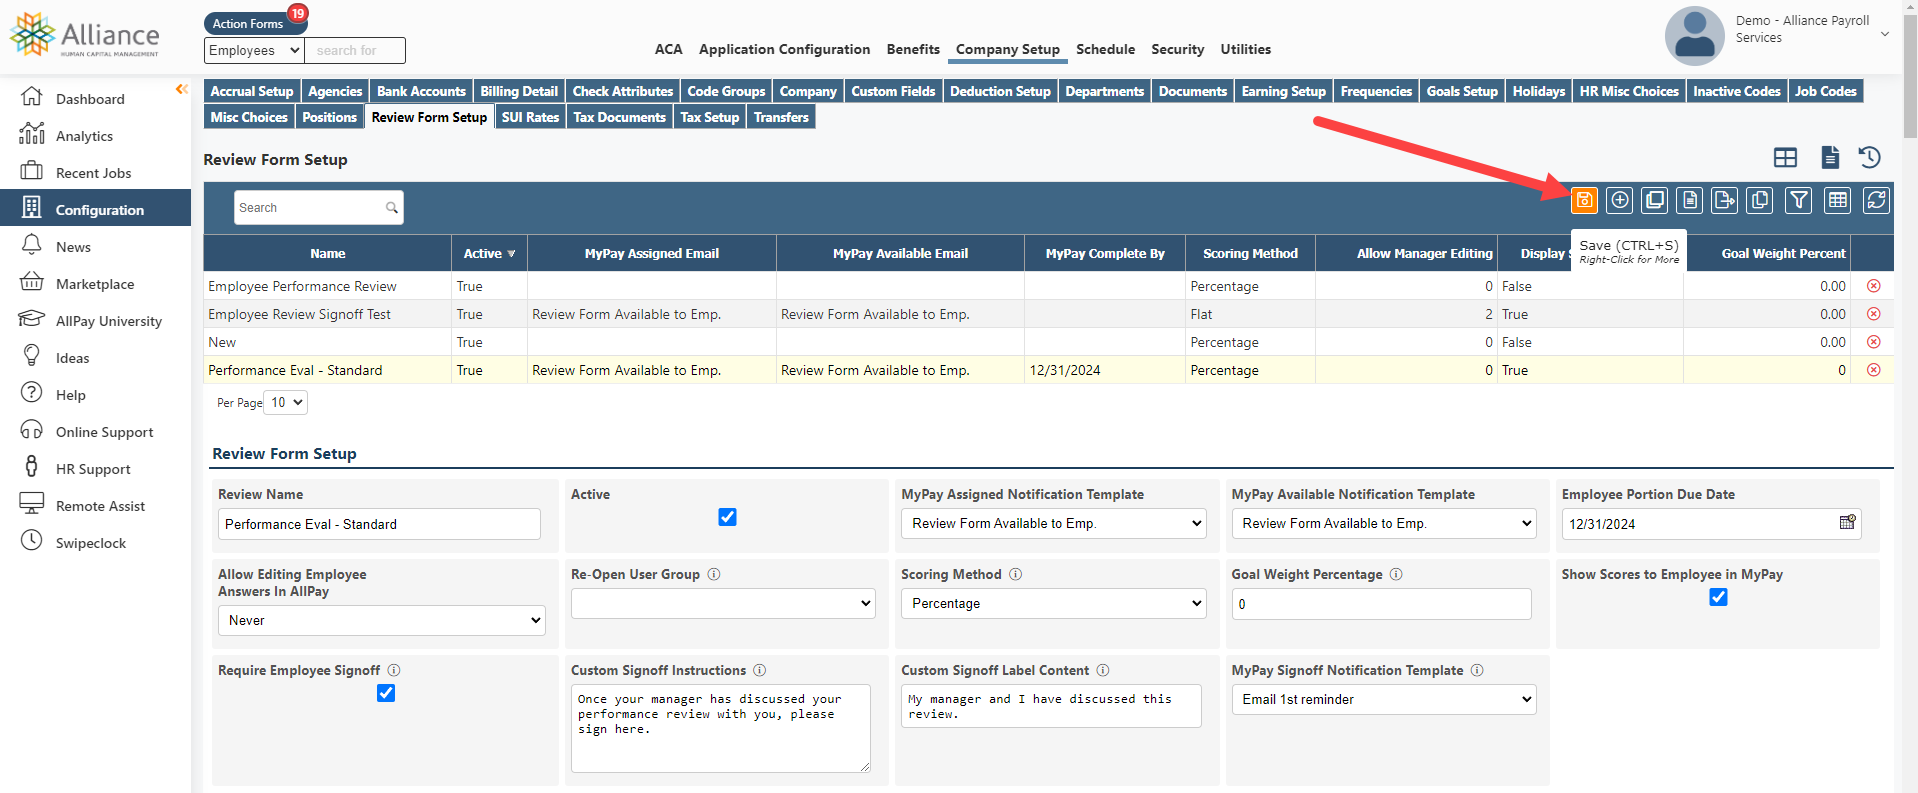
Task: Open the history clock icon
Action: tap(1870, 157)
